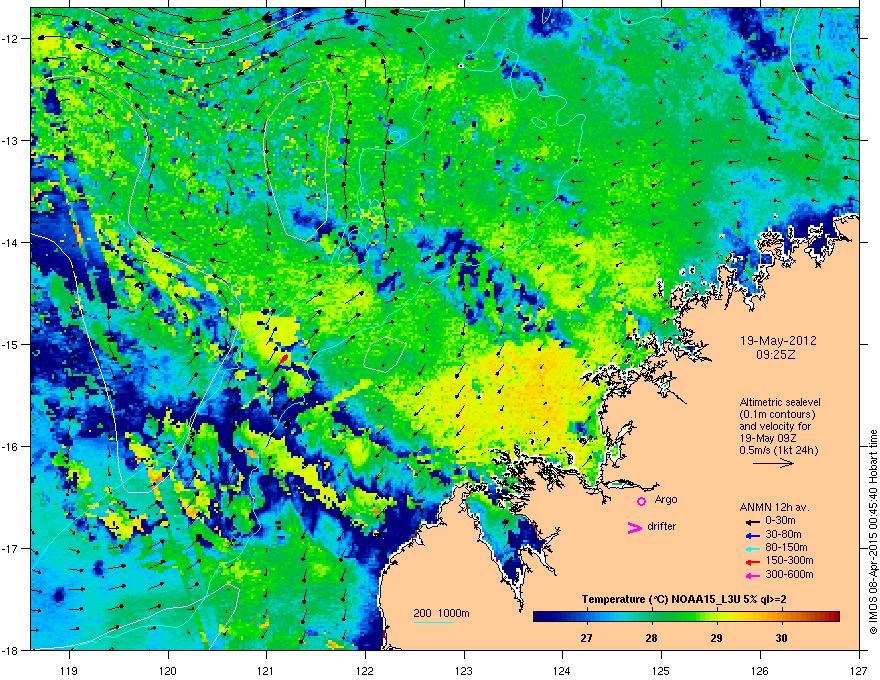Click longitude axis label 124

(562, 670)
